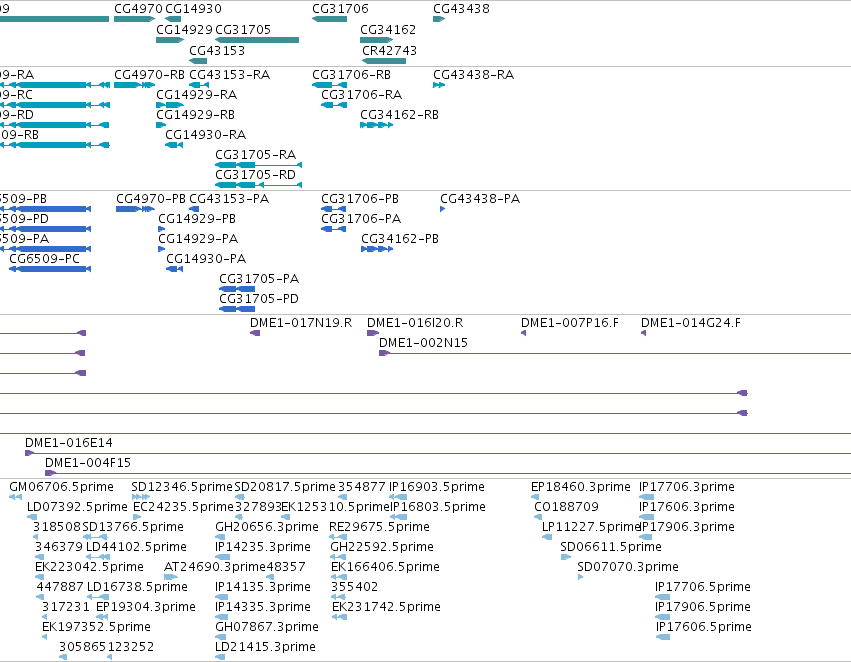Select the CG6509-PC protein label

point(45,259)
